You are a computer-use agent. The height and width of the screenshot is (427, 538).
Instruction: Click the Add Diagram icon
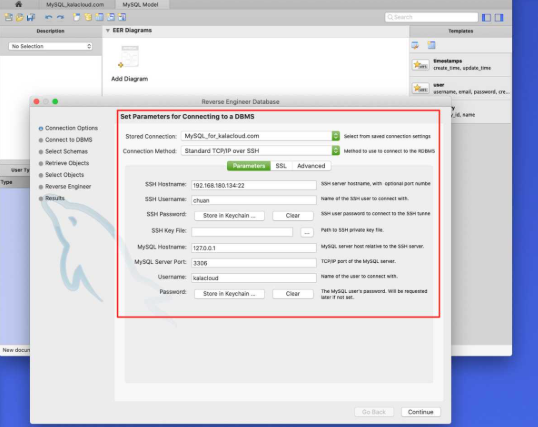tap(129, 57)
